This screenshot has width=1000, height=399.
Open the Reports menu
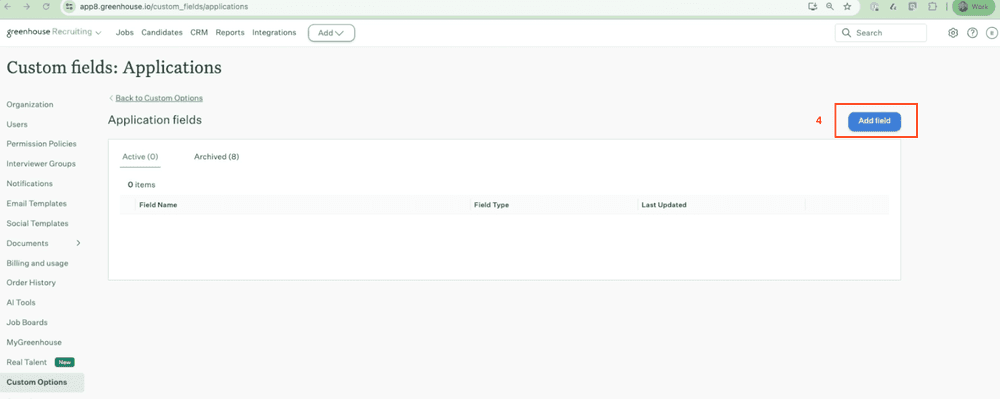(x=230, y=33)
